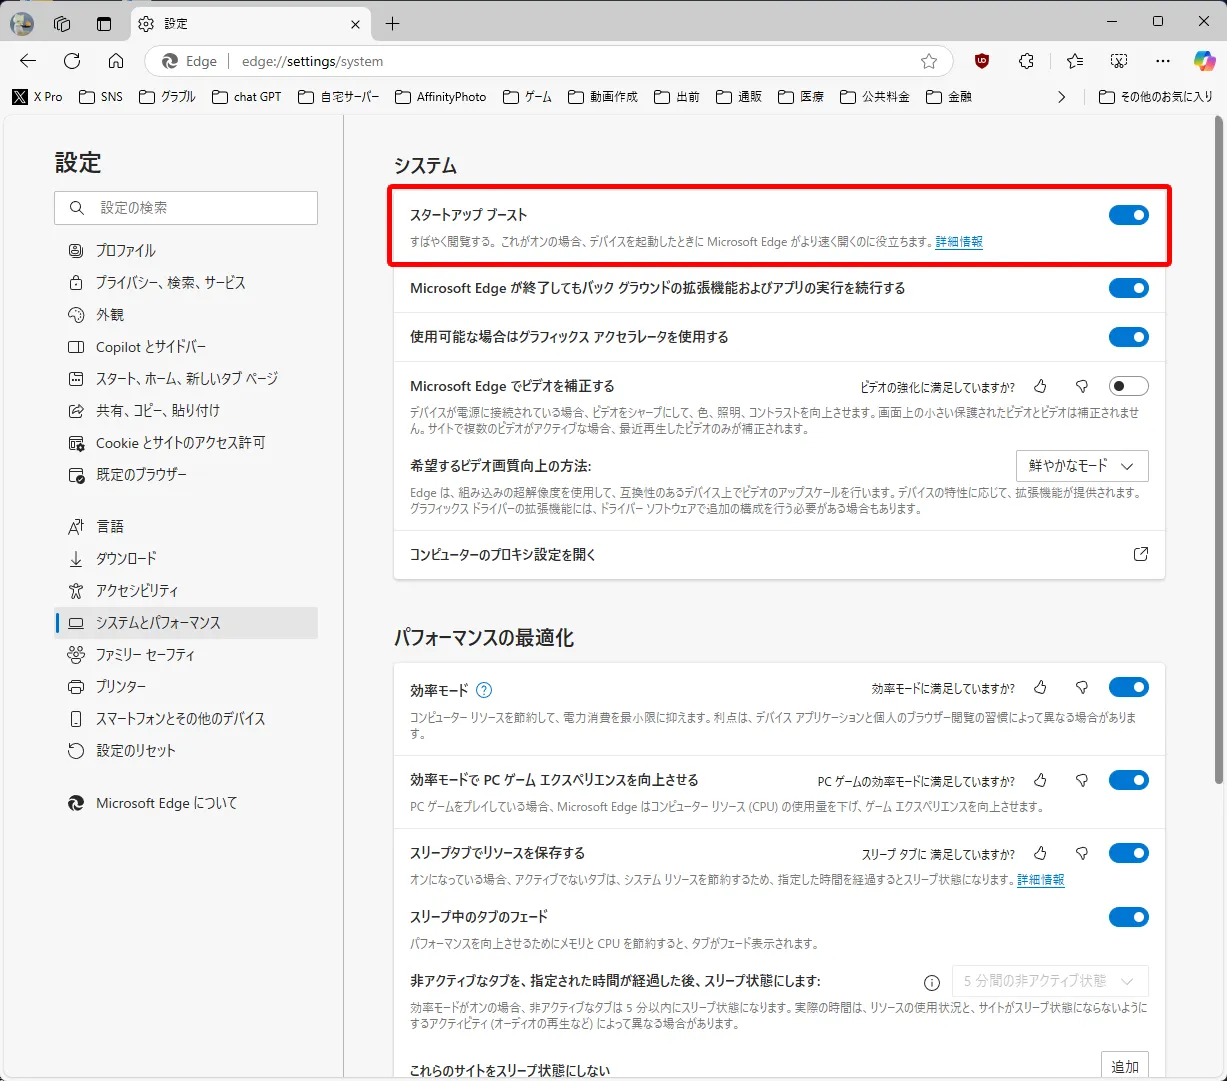Open the uBlock Origin shield extension
The image size is (1227, 1081).
[982, 61]
